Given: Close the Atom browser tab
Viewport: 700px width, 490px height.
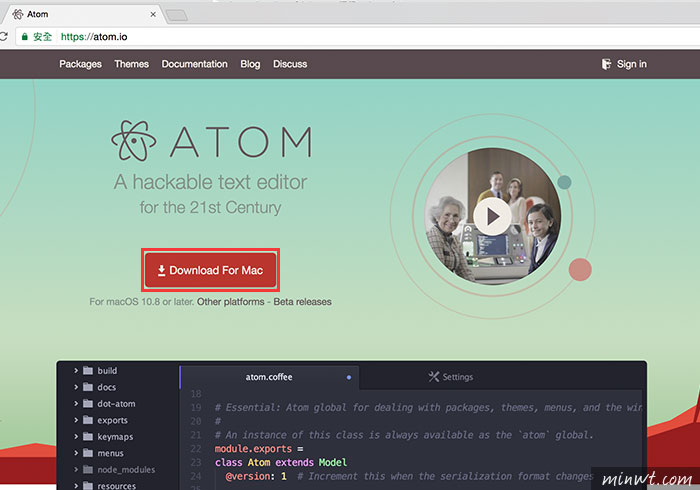Looking at the screenshot, I should (153, 14).
